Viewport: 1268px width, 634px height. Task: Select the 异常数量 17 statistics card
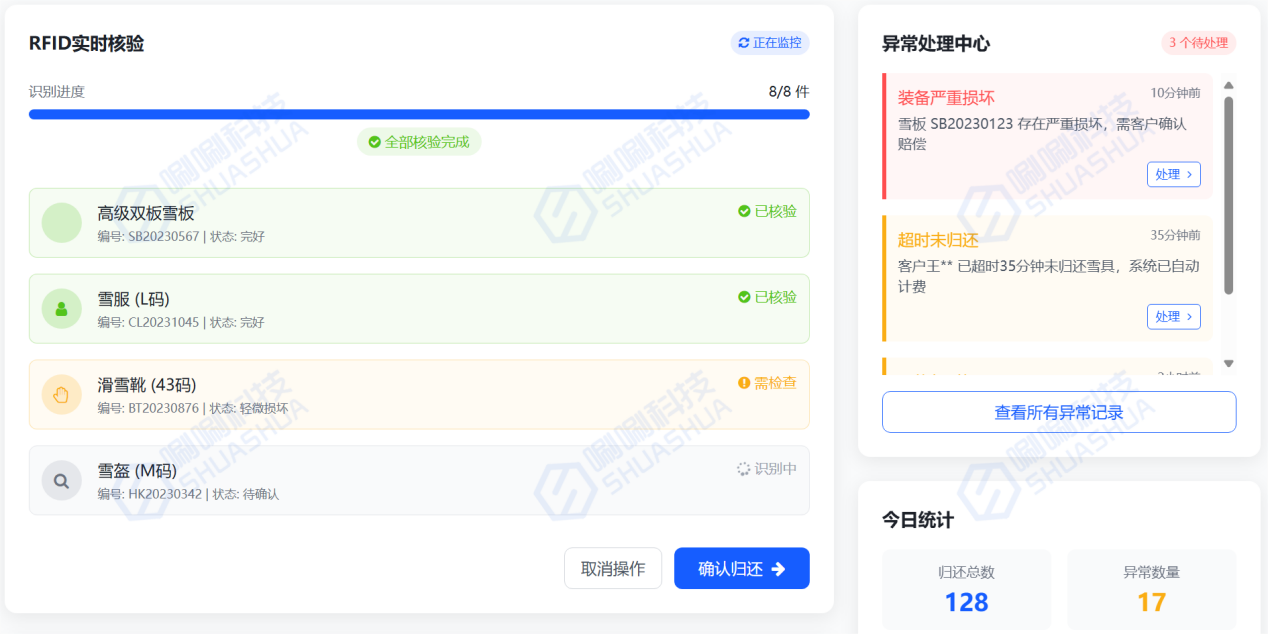pos(1151,590)
